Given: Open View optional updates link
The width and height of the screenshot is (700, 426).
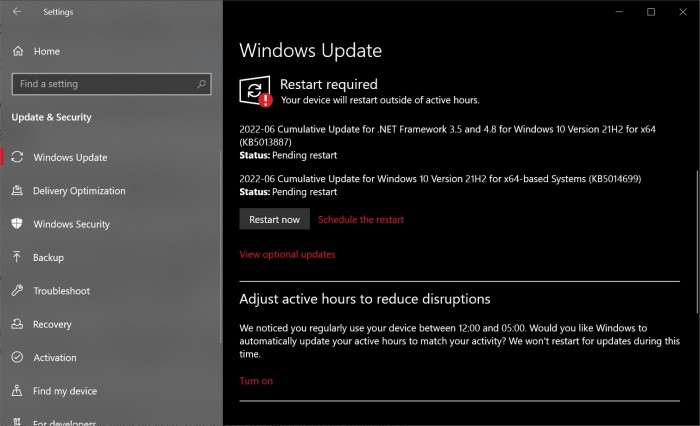Looking at the screenshot, I should click(x=287, y=254).
